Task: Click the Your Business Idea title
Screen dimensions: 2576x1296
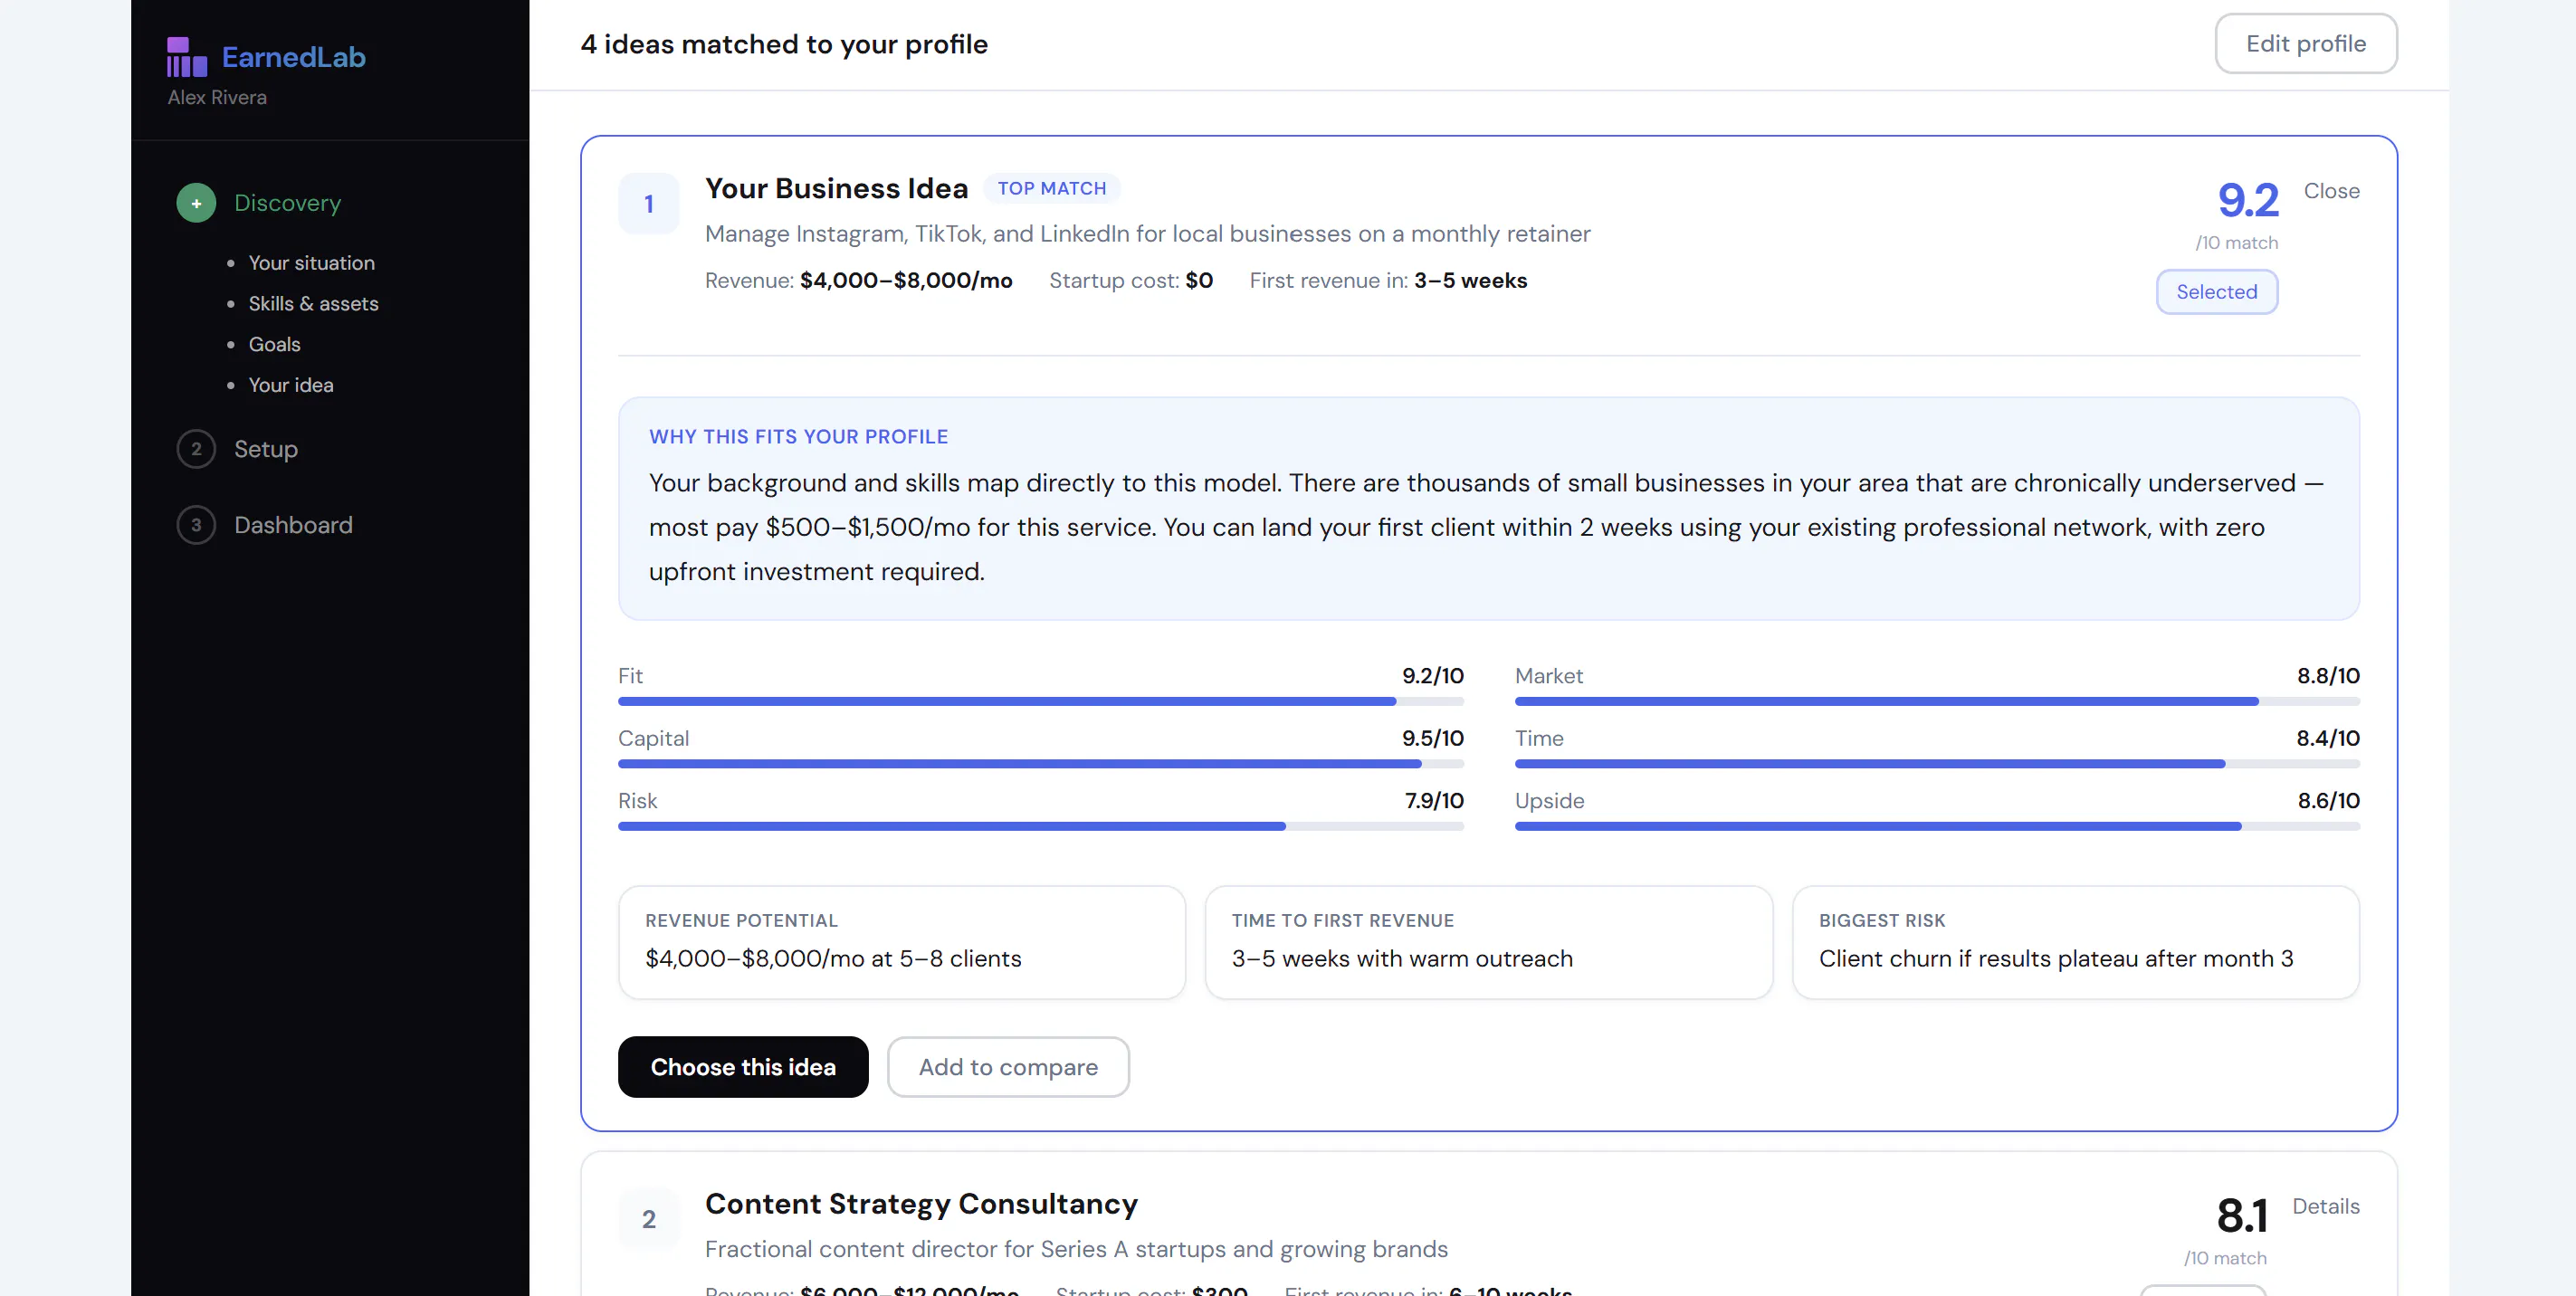Action: tap(836, 188)
